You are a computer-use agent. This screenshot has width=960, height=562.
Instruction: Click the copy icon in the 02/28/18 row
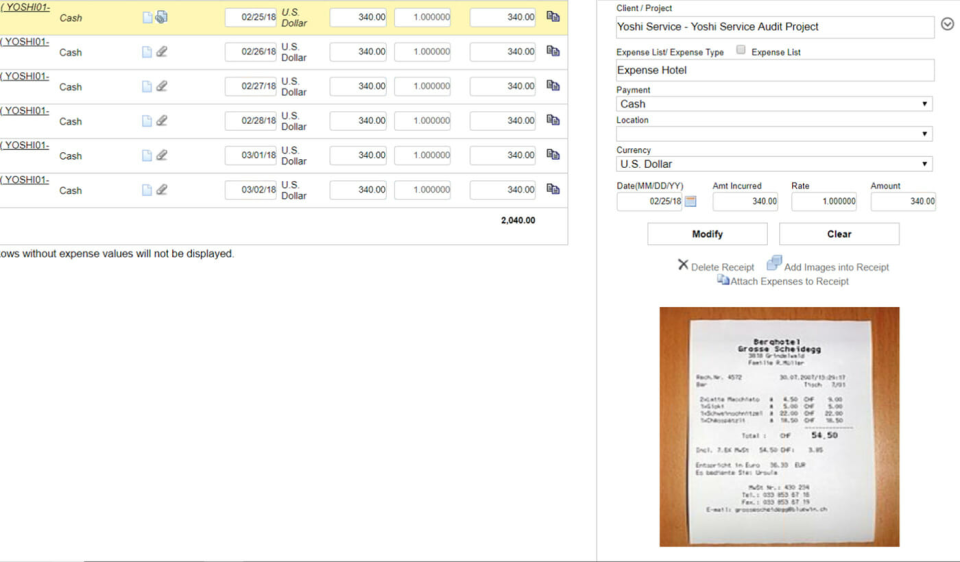553,120
